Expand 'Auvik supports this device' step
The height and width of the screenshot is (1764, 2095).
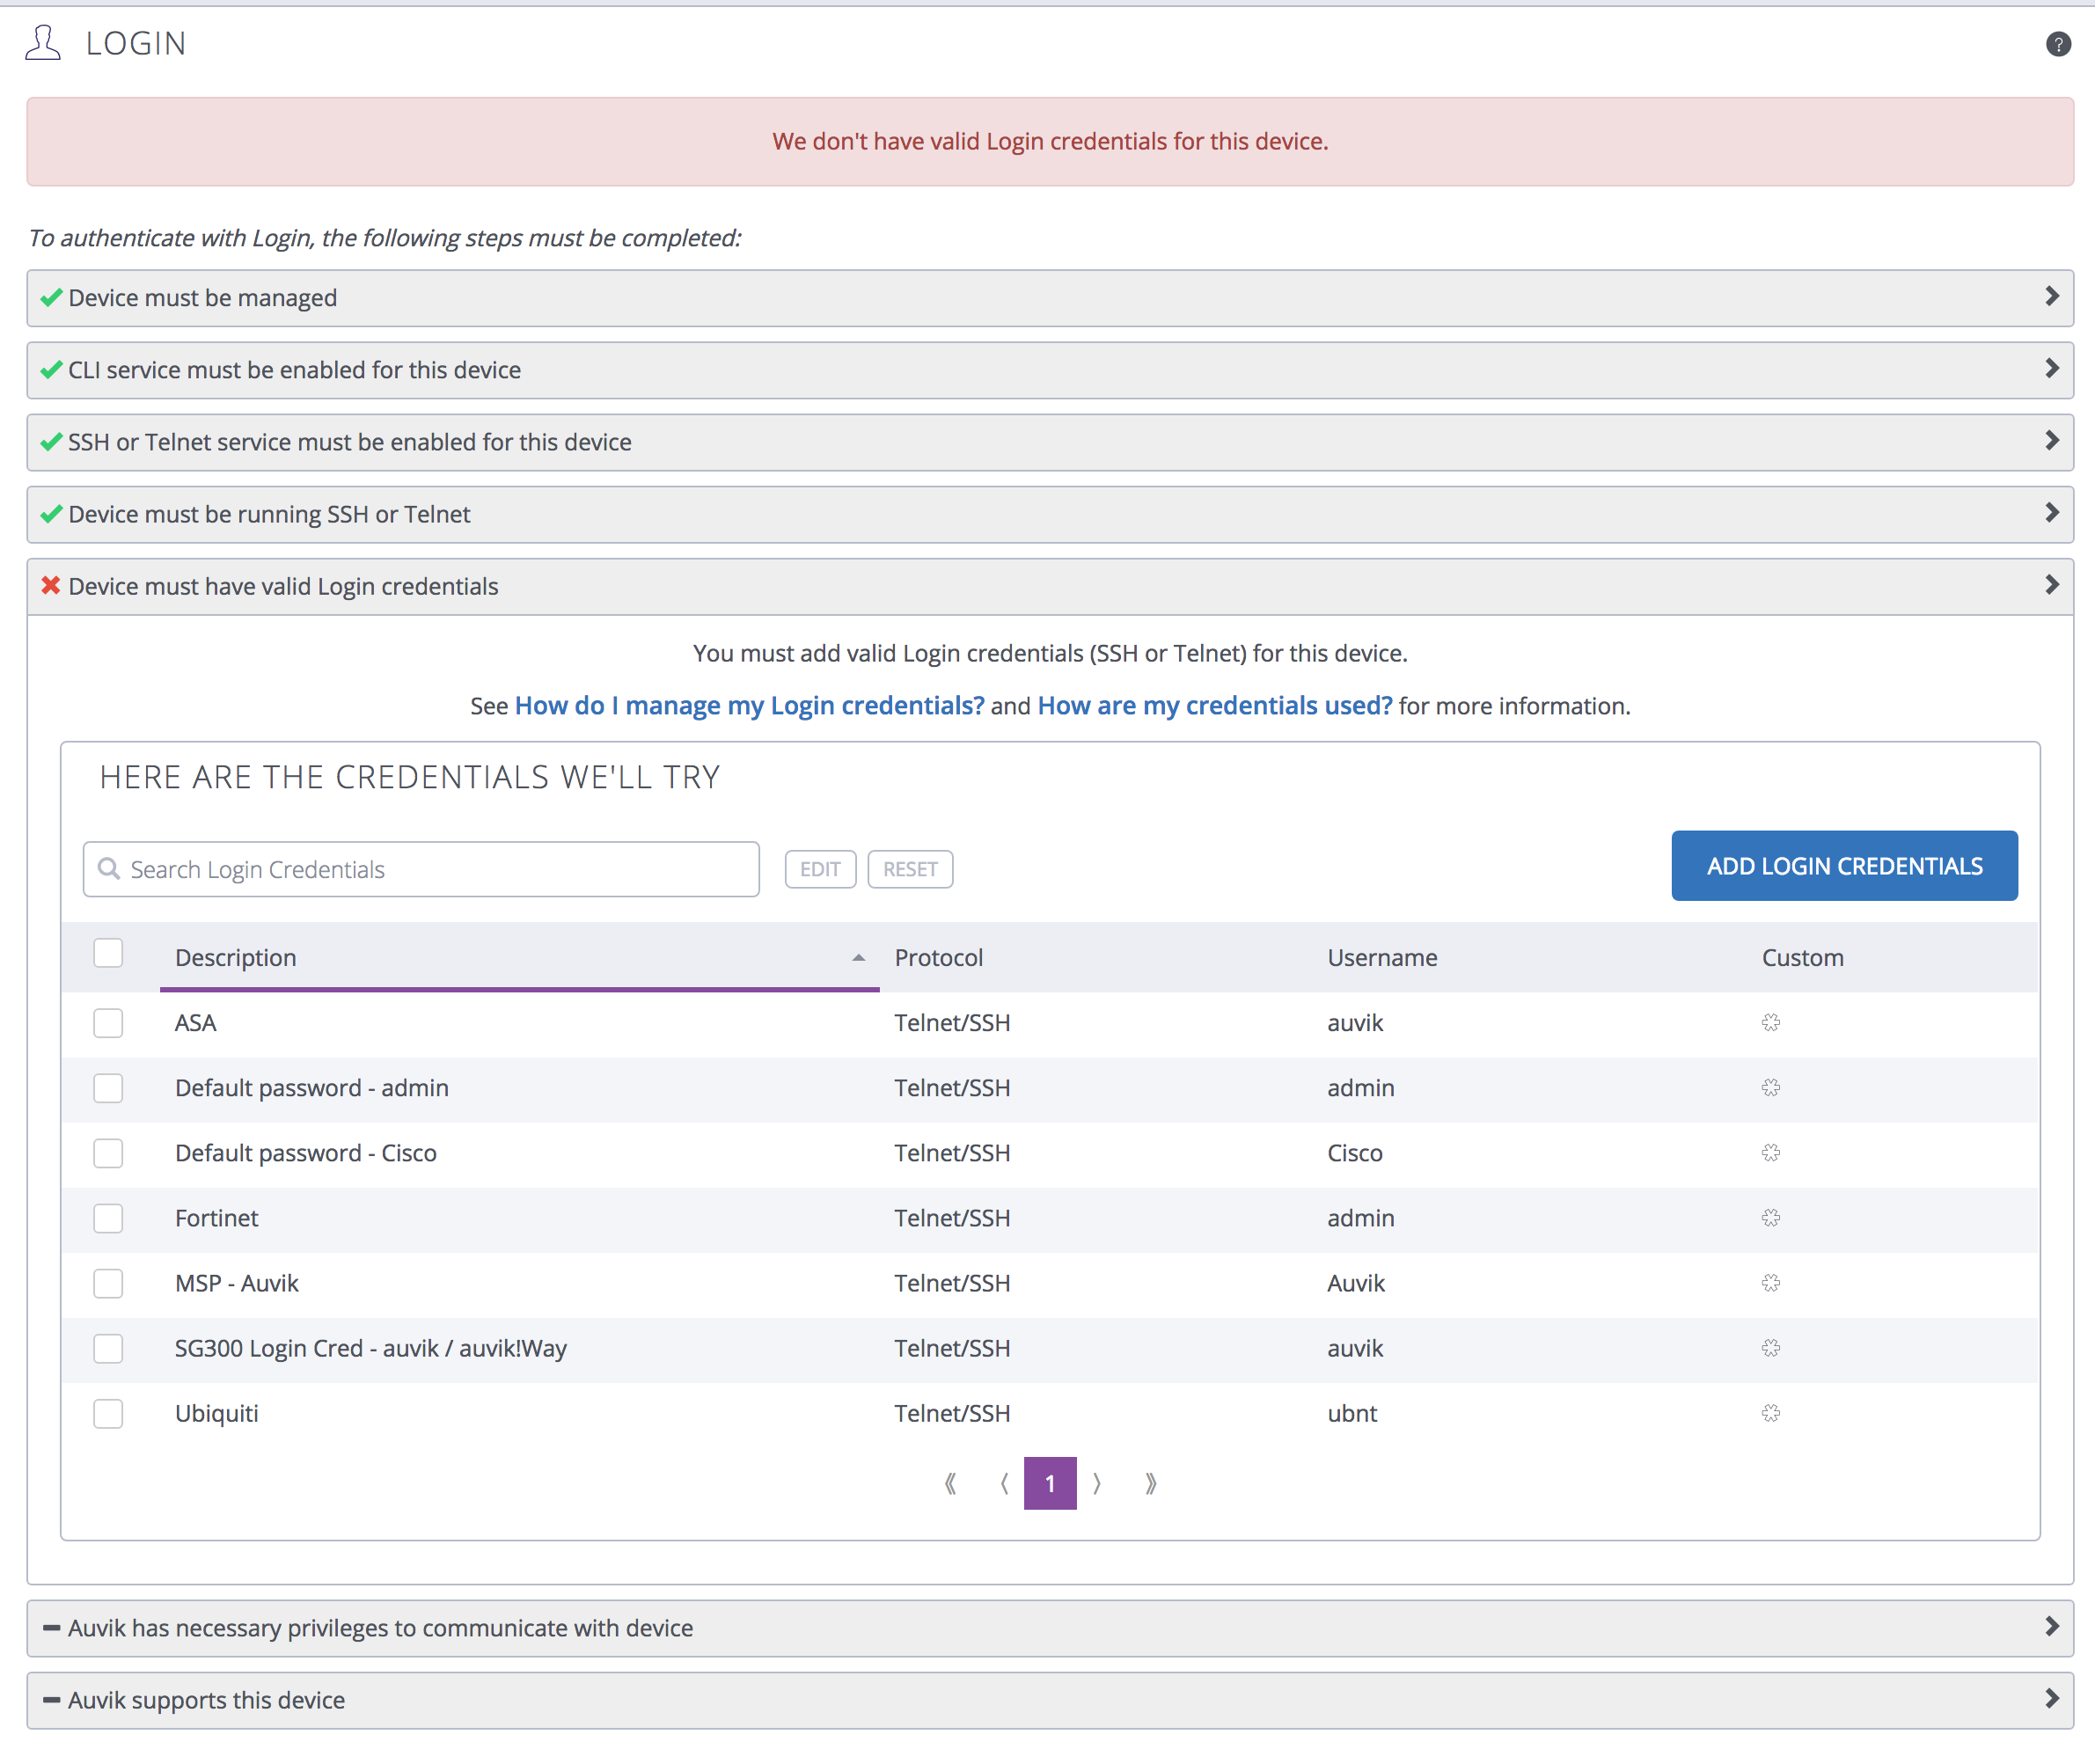1050,1699
